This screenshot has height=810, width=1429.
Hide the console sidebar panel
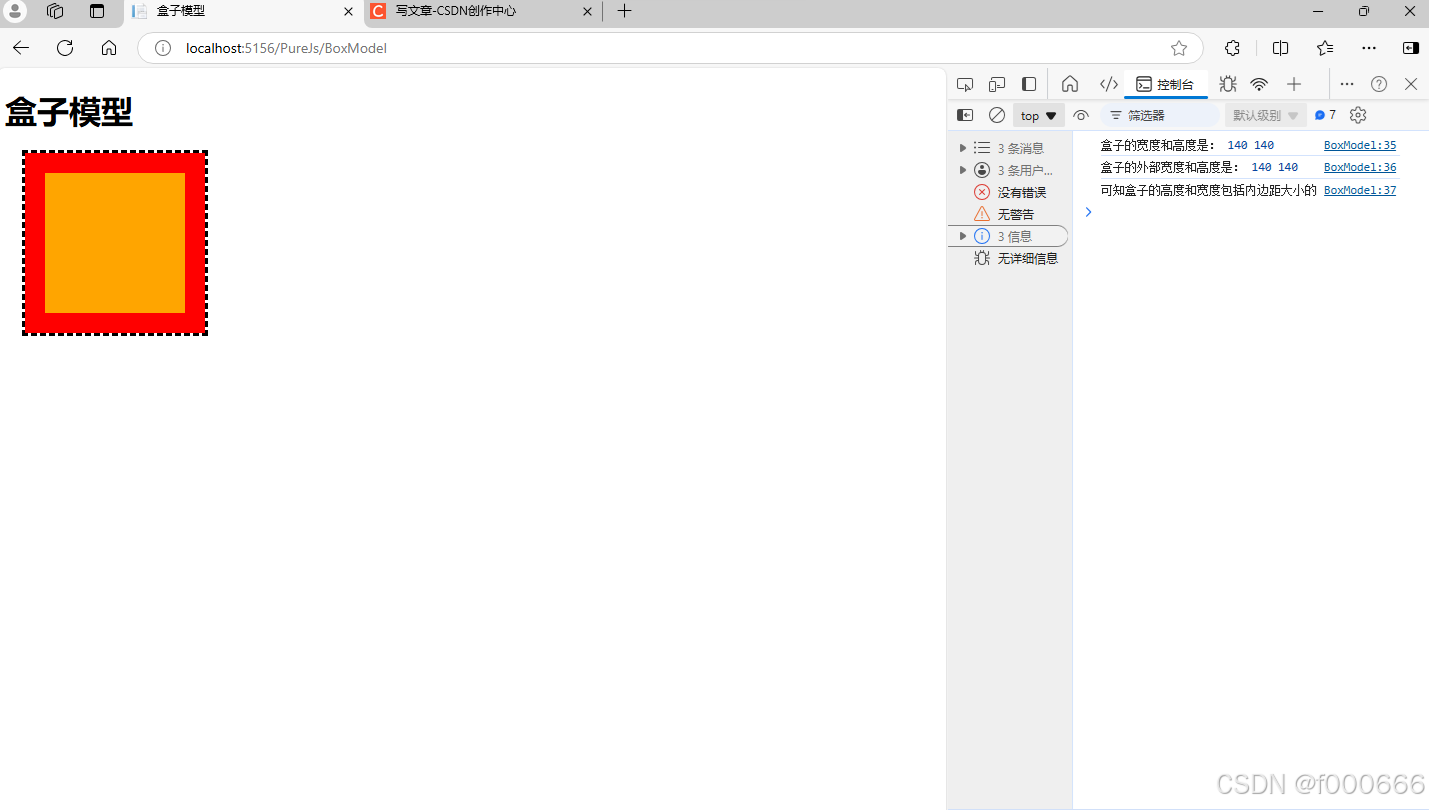tap(965, 115)
